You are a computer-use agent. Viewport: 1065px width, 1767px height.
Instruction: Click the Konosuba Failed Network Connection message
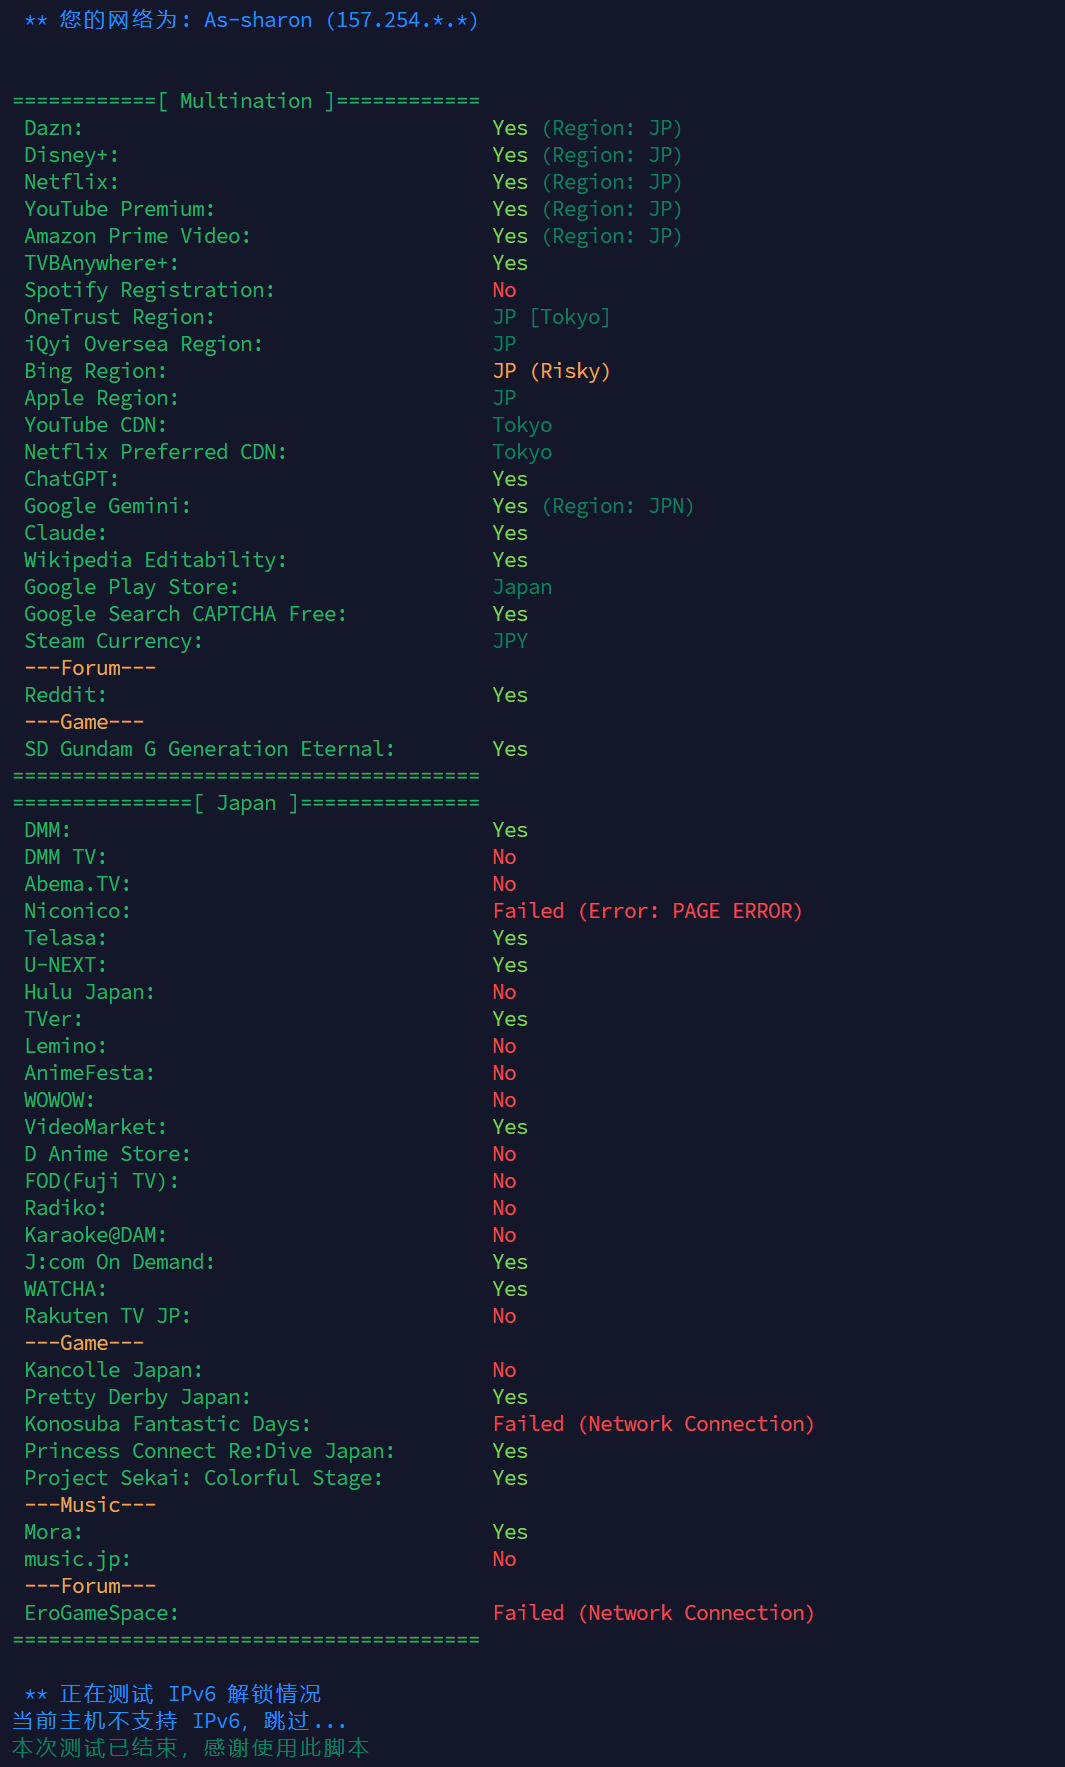[x=653, y=1424]
